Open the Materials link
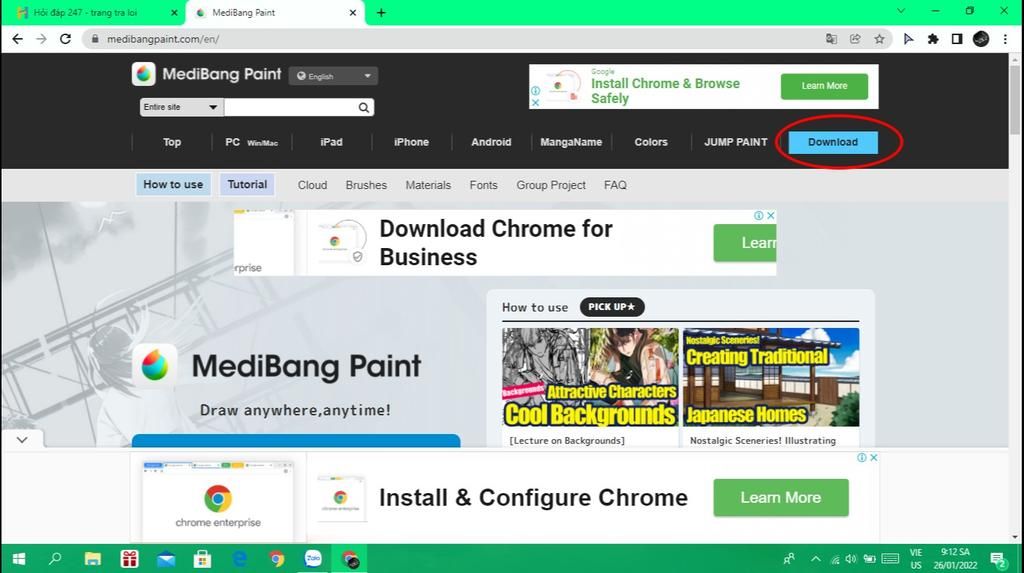The width and height of the screenshot is (1024, 573). (x=428, y=185)
